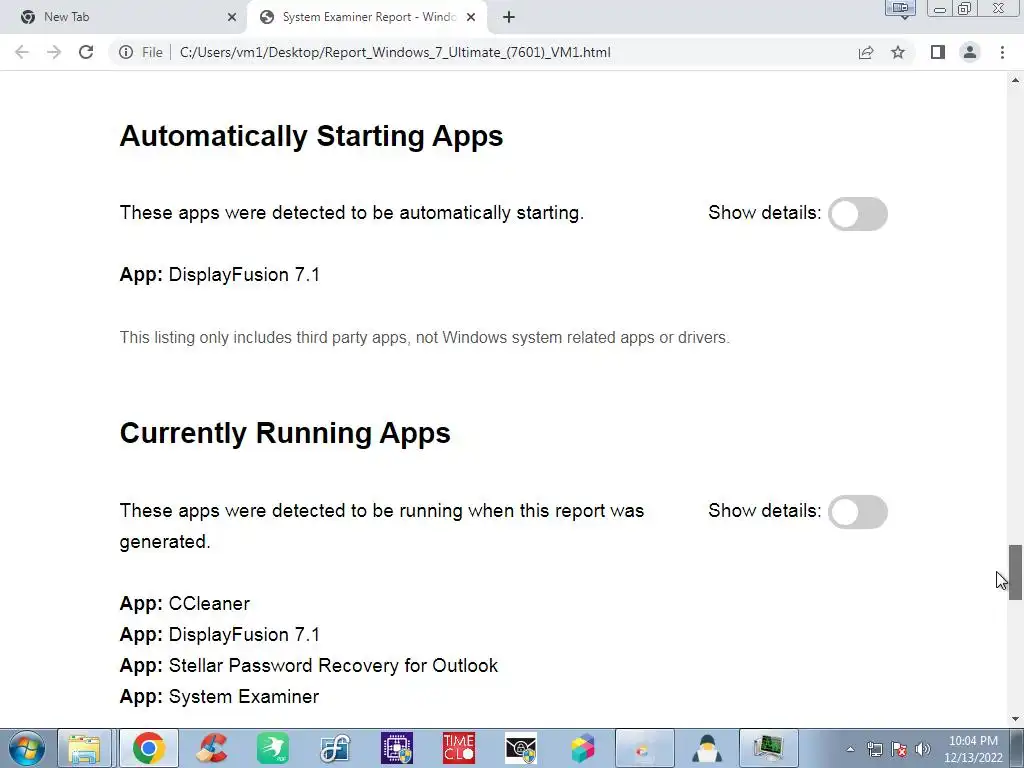The height and width of the screenshot is (768, 1024).
Task: Open the DisplayFusion title bar button dropdown
Action: [x=901, y=9]
